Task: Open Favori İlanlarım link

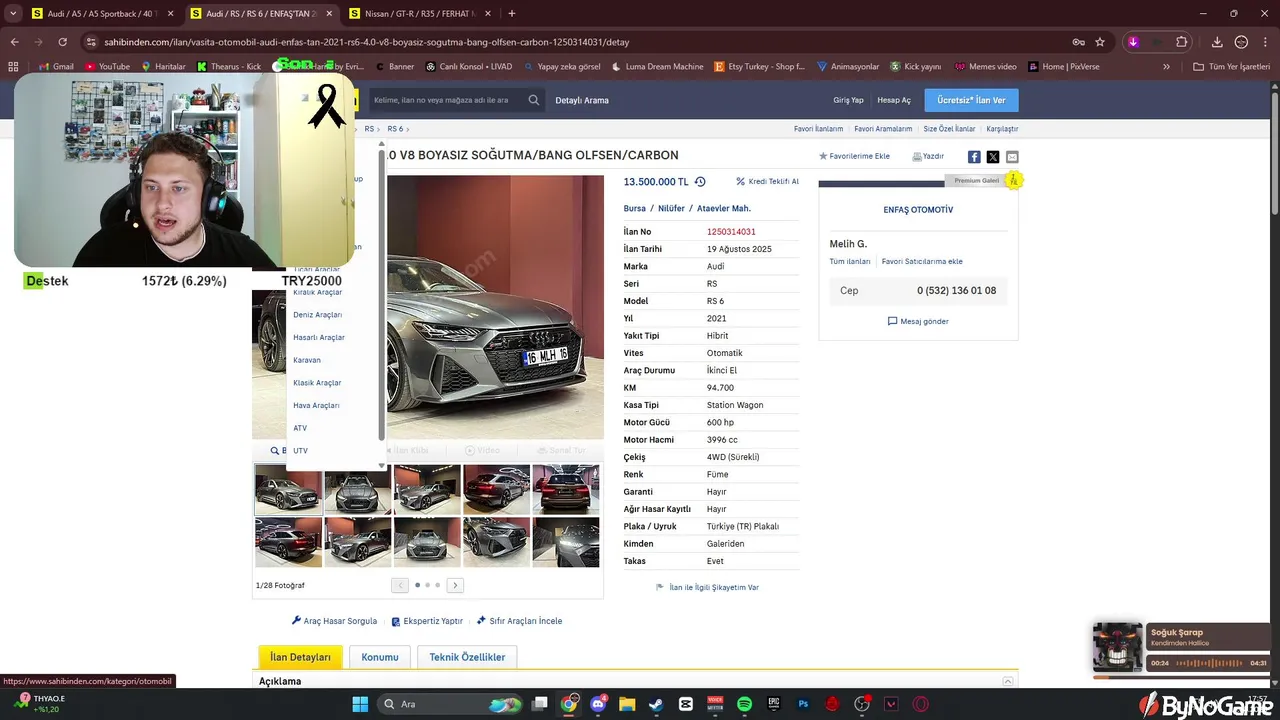Action: click(818, 129)
